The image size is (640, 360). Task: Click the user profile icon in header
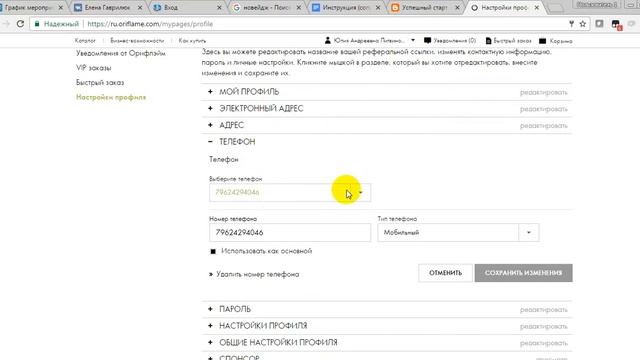click(x=327, y=40)
